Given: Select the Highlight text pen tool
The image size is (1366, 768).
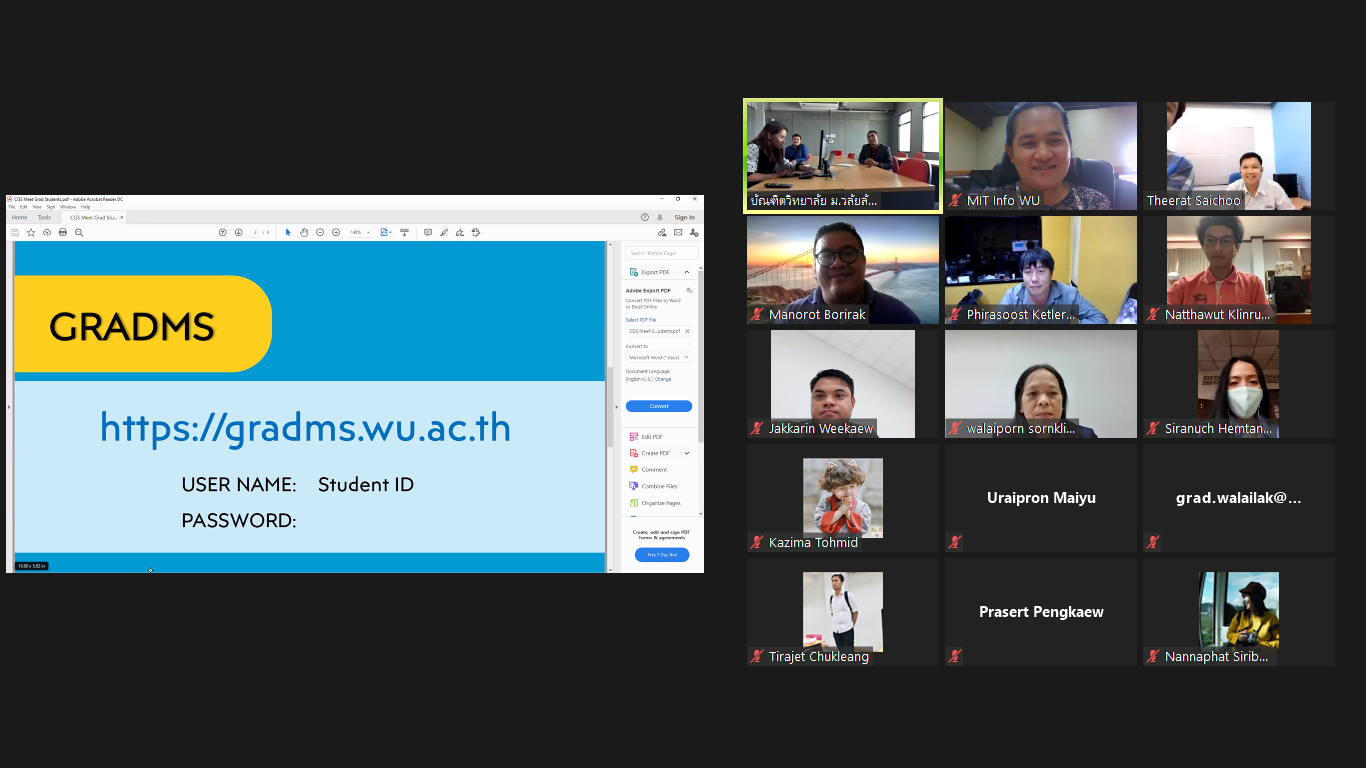Looking at the screenshot, I should (444, 232).
